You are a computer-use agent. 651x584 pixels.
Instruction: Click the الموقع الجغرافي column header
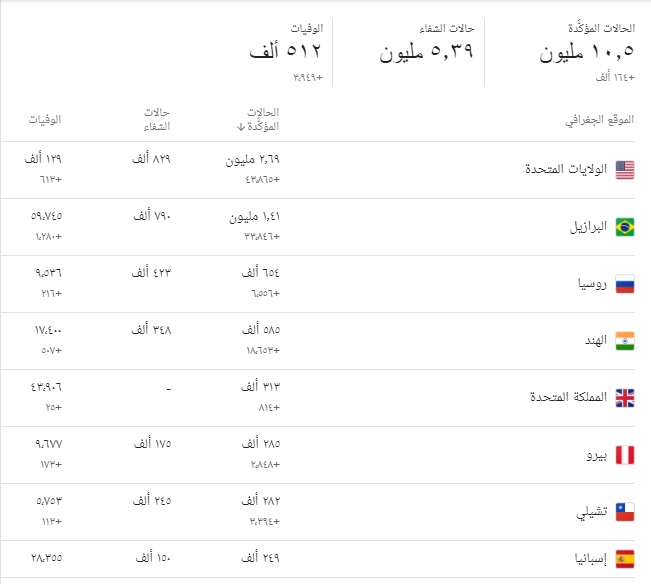600,120
